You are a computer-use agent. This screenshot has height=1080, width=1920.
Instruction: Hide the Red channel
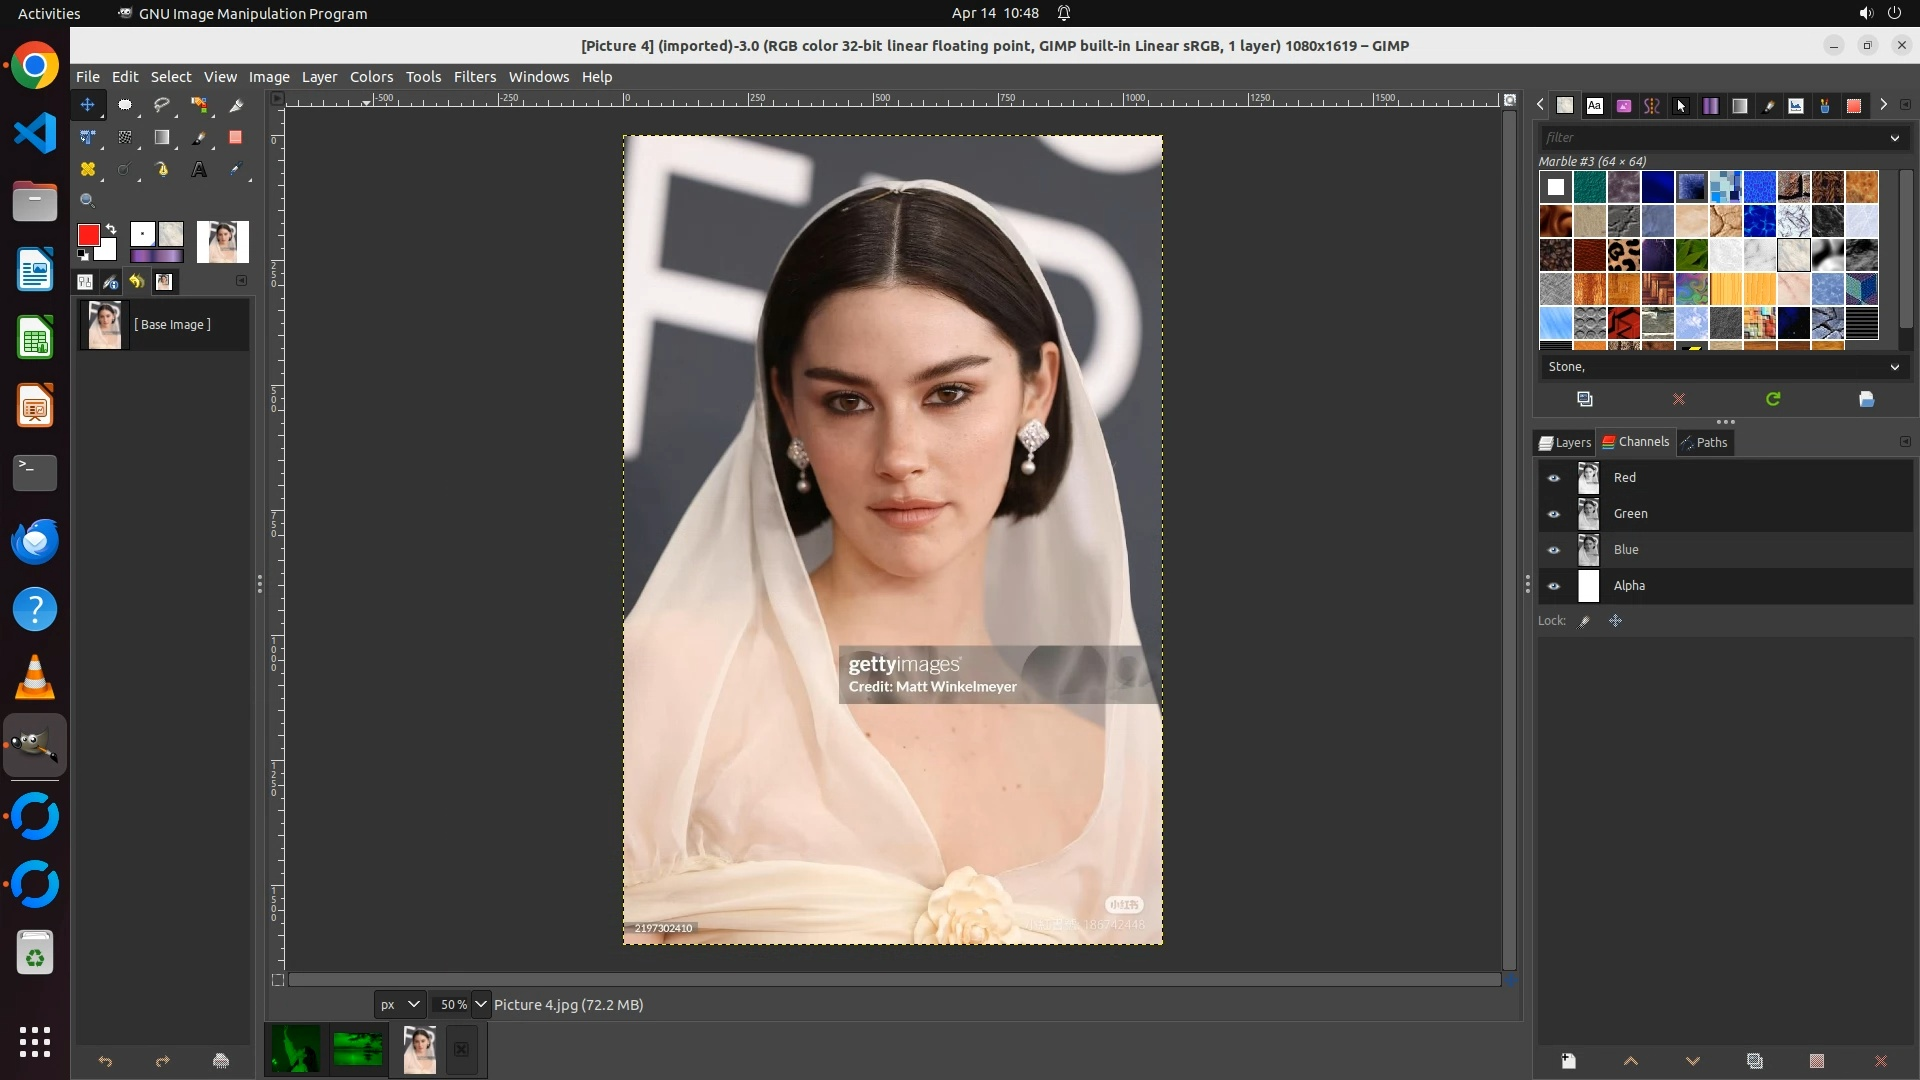point(1554,478)
